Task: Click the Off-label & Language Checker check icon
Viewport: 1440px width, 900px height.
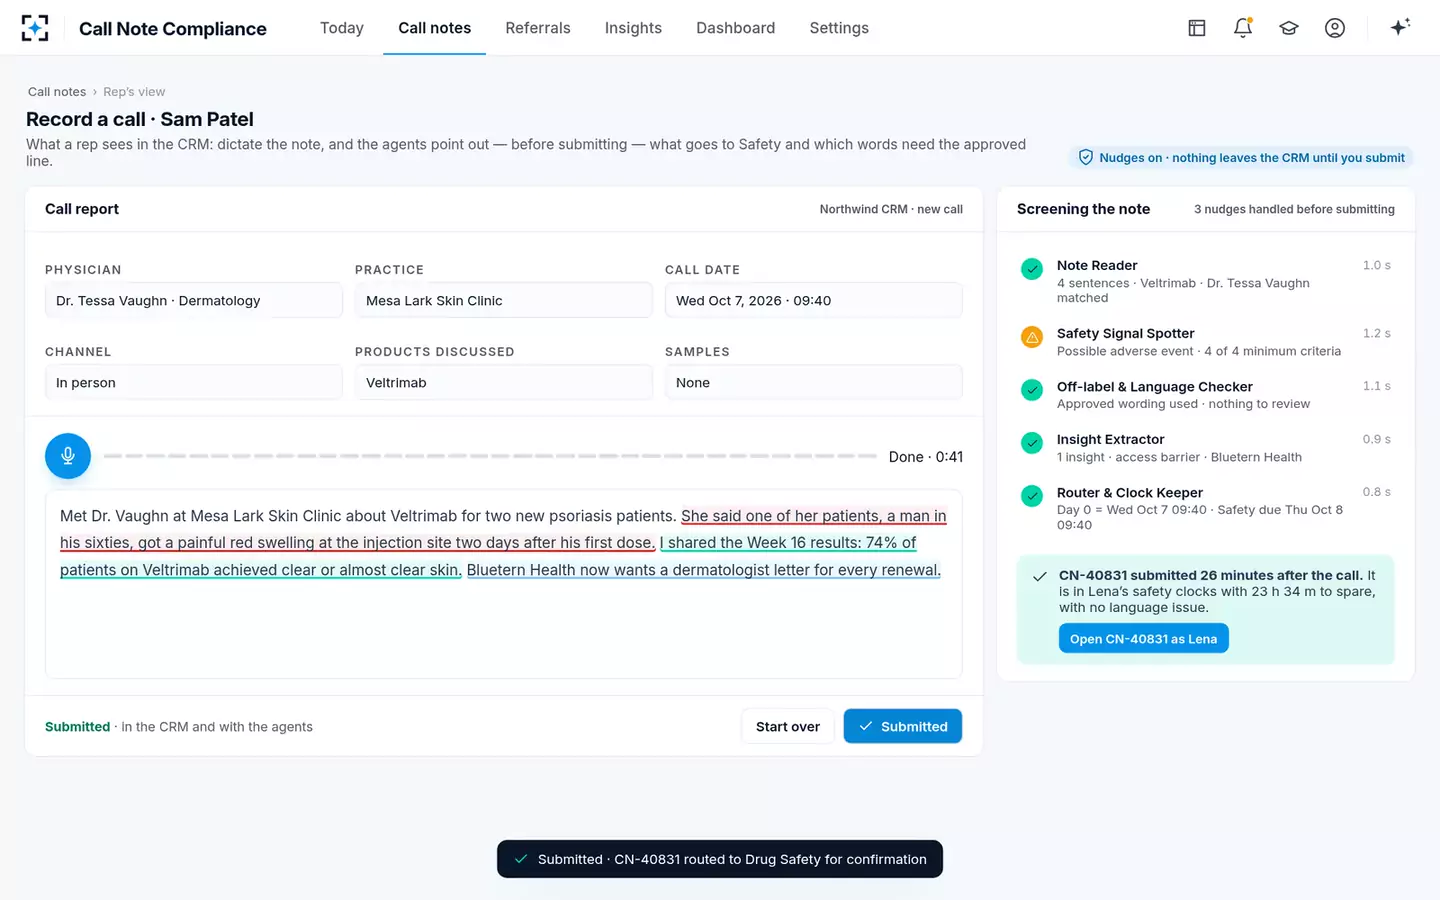Action: click(1032, 390)
